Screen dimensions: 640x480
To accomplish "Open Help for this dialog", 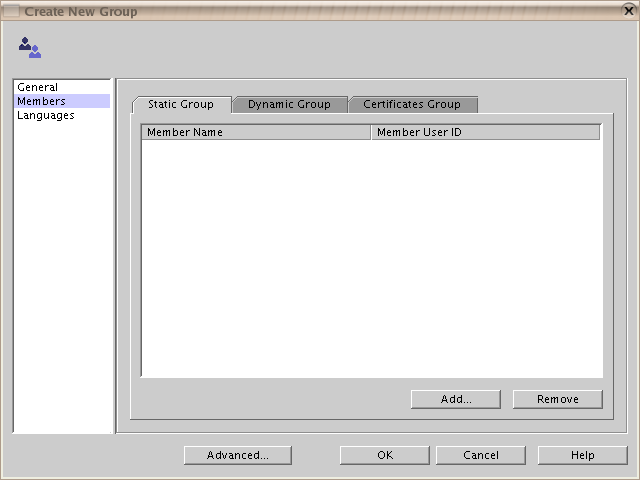I will (x=582, y=455).
